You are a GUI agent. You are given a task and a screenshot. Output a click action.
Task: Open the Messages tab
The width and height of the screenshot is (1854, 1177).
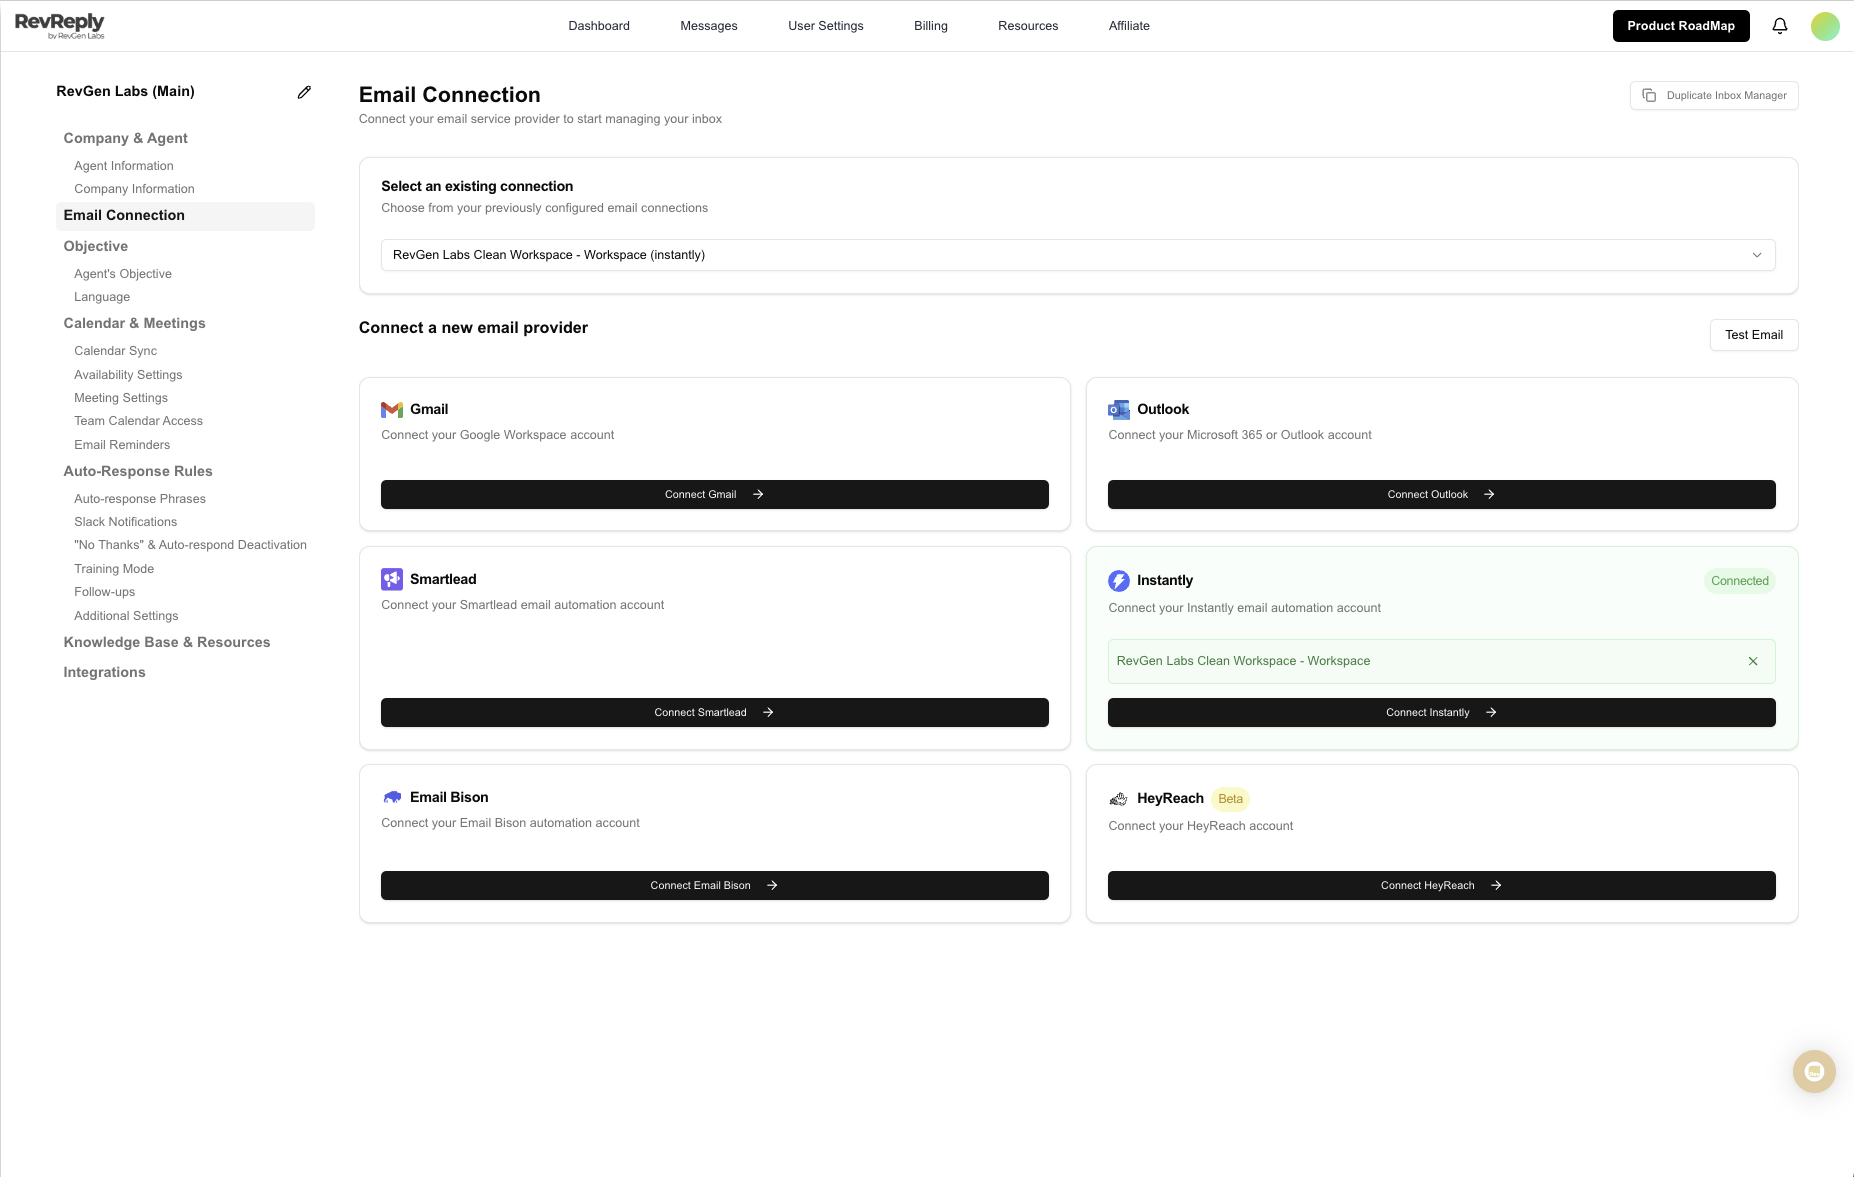point(709,26)
